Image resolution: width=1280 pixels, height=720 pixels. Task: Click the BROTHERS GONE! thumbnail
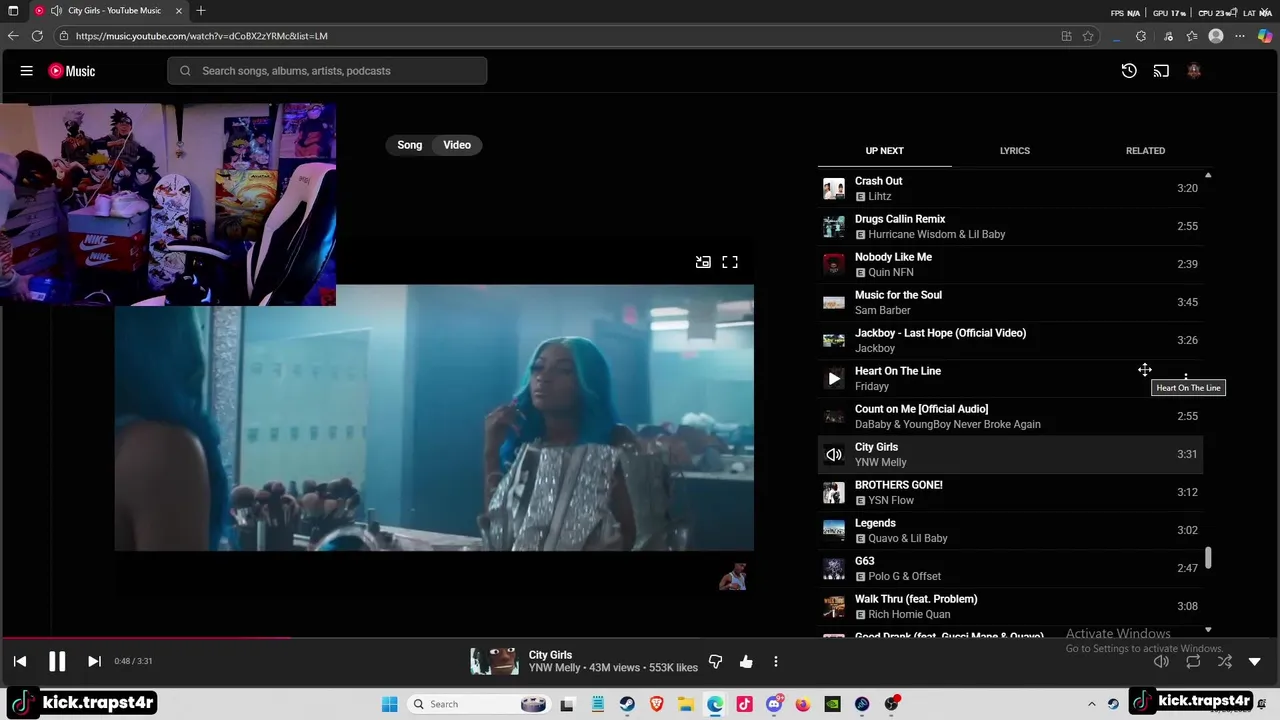[x=834, y=492]
